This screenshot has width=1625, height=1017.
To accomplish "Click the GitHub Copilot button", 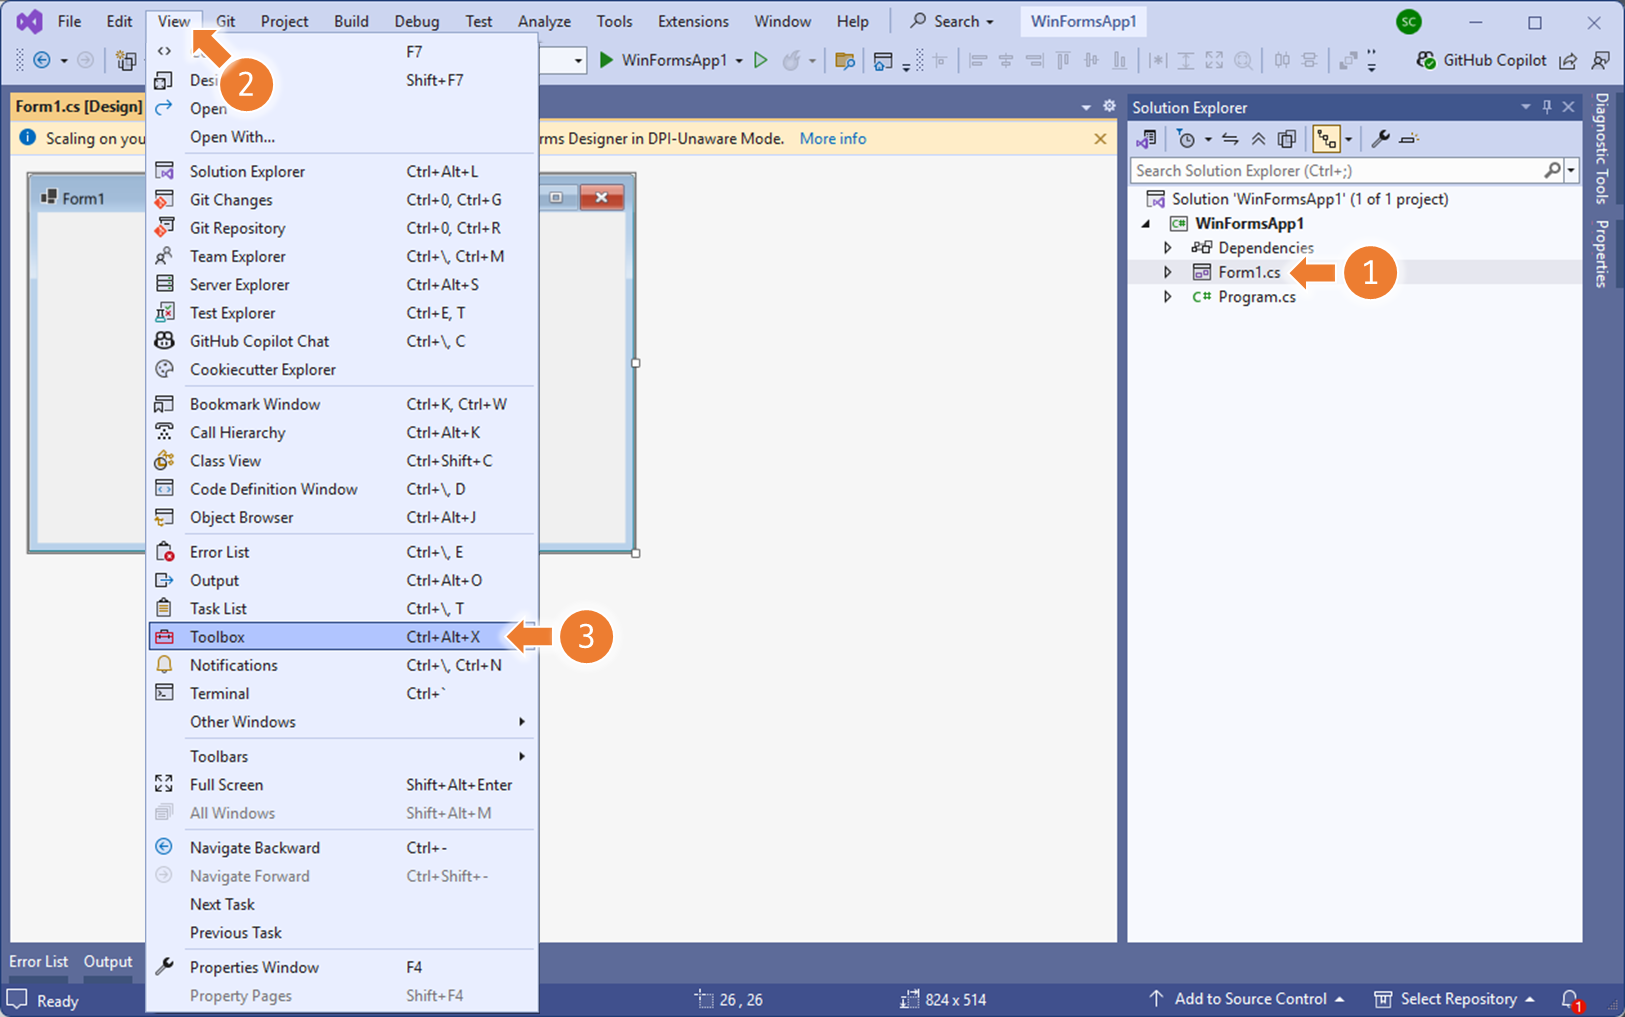I will click(1481, 60).
